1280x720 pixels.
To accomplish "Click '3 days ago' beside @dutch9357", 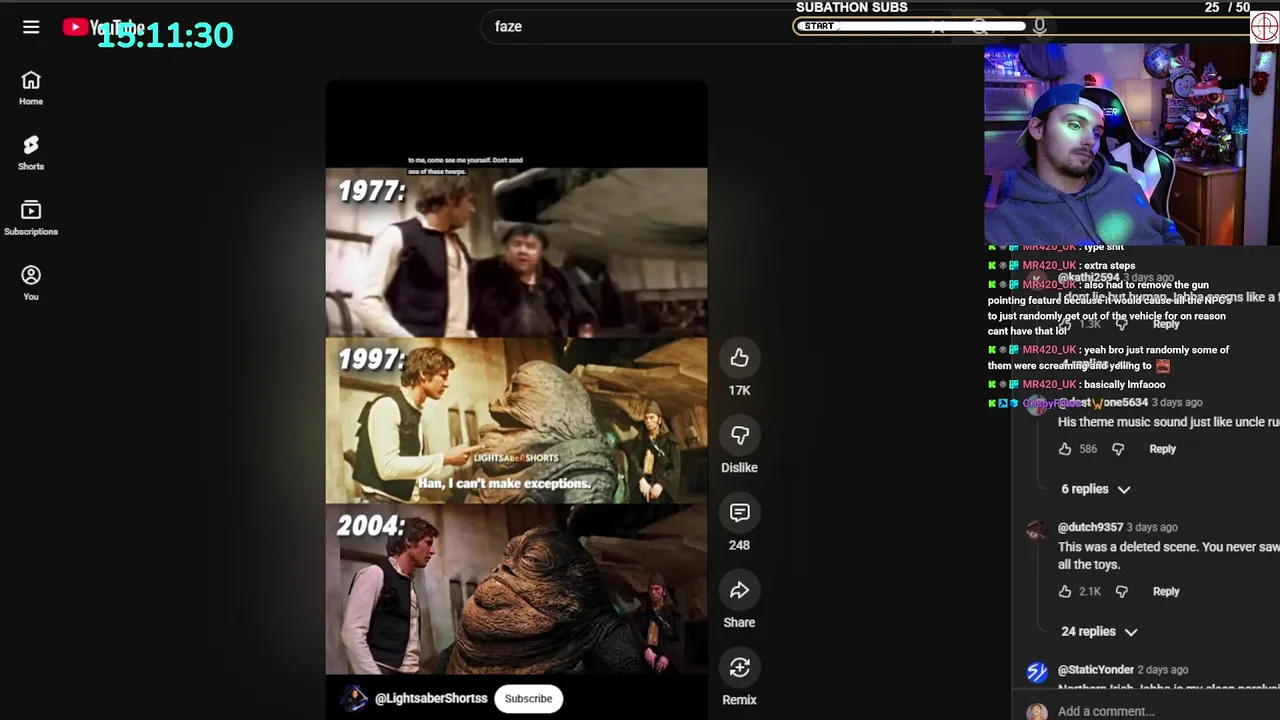I will tap(1152, 527).
